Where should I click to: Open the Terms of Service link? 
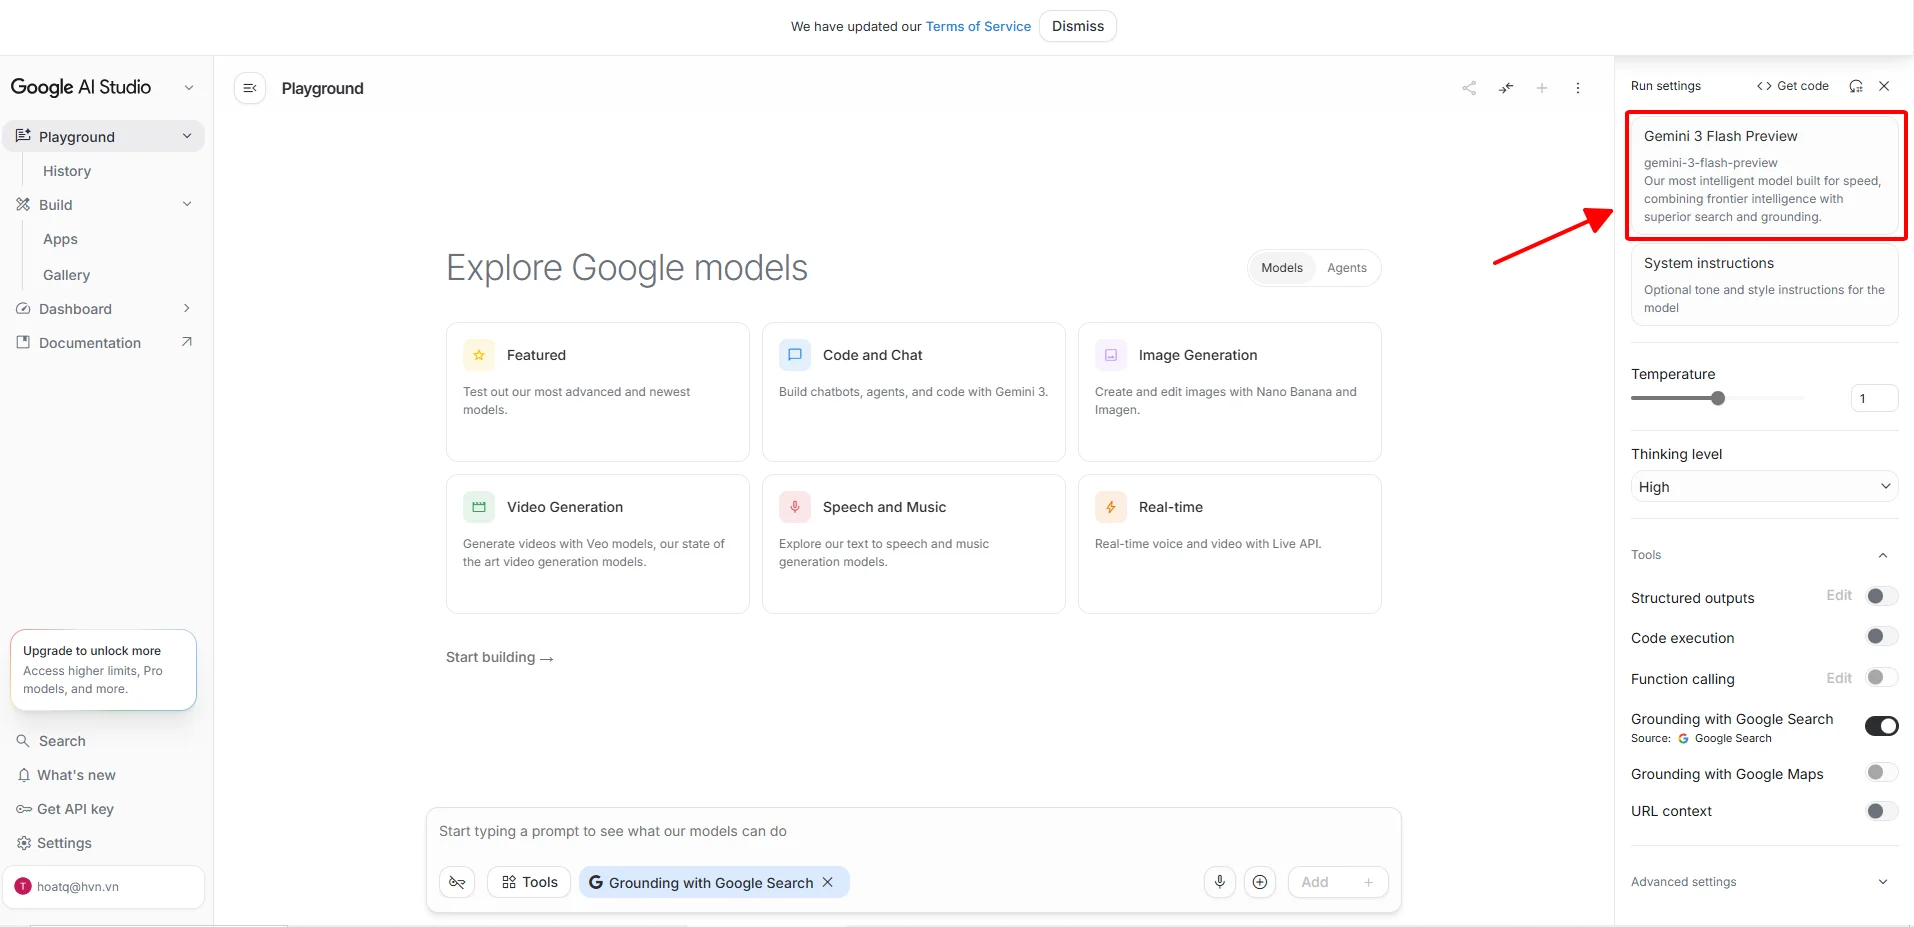pos(978,27)
